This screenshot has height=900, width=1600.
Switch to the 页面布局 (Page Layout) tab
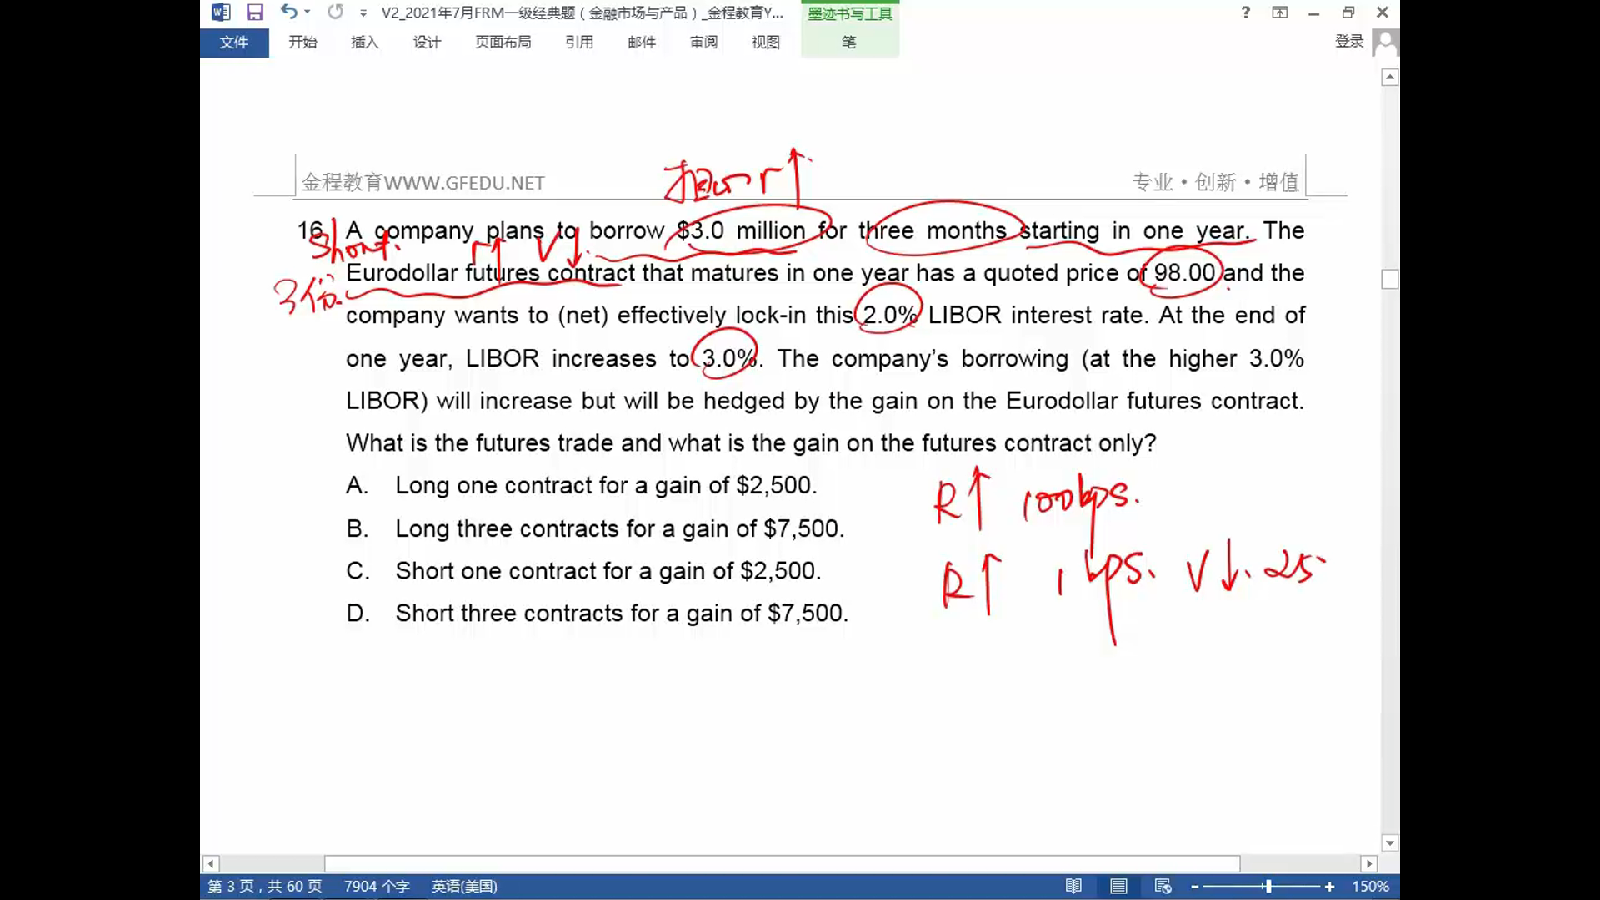[503, 42]
